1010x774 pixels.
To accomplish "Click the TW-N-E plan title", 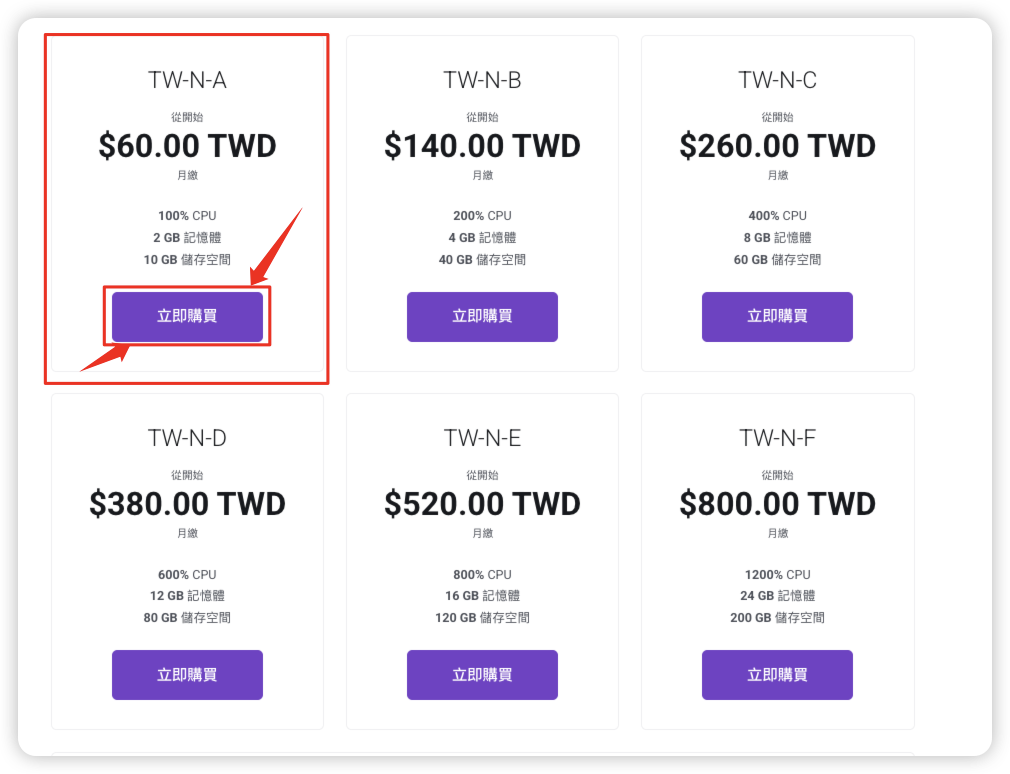I will tap(482, 438).
